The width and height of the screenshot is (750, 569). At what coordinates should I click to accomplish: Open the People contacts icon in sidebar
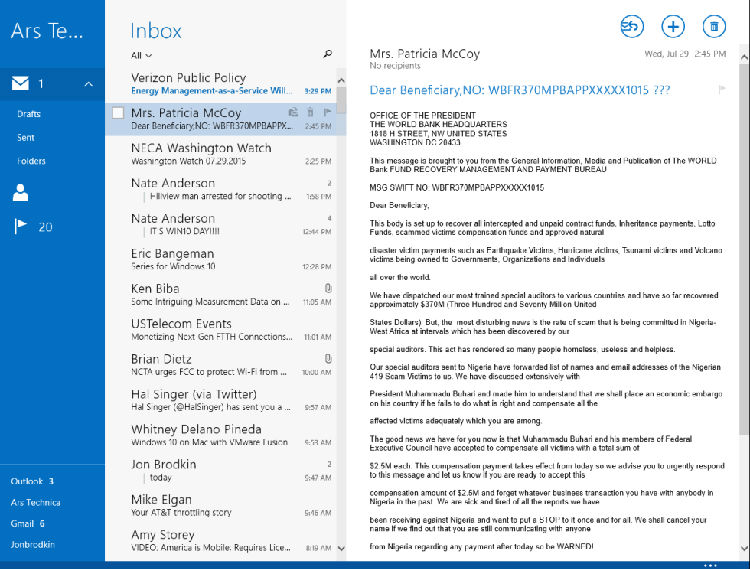[x=20, y=193]
